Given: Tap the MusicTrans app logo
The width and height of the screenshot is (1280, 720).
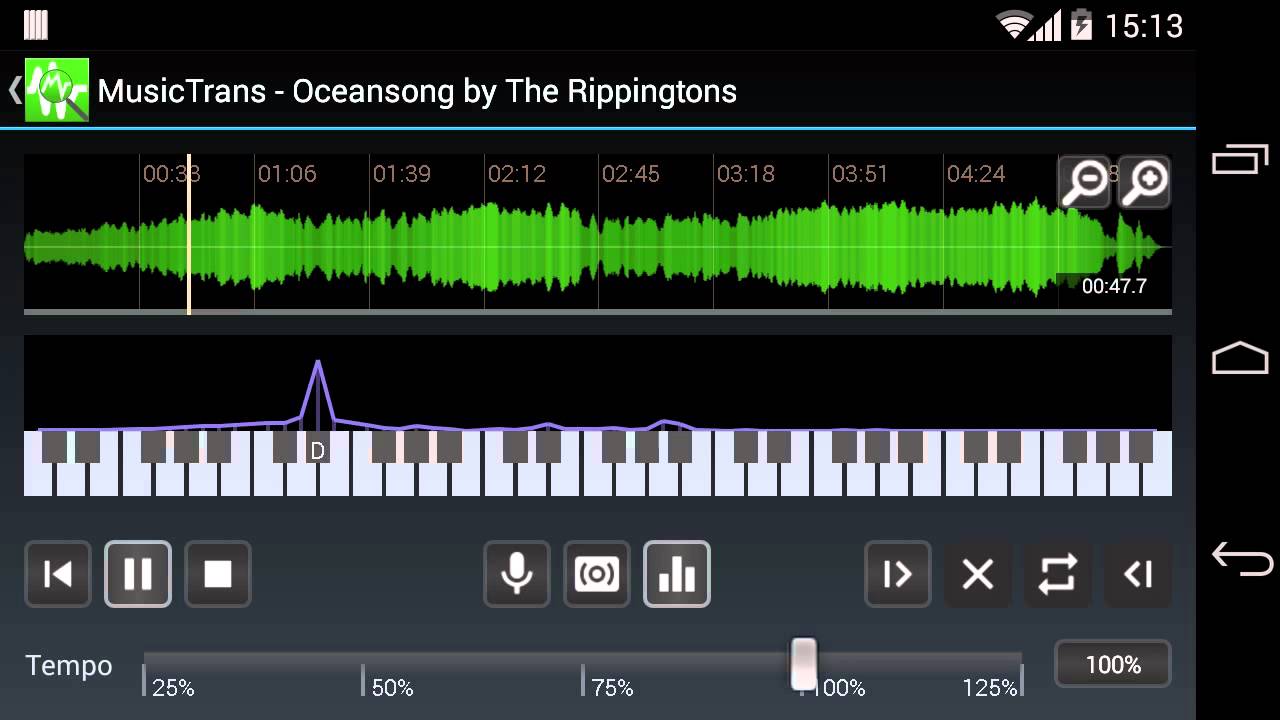Looking at the screenshot, I should (x=57, y=90).
